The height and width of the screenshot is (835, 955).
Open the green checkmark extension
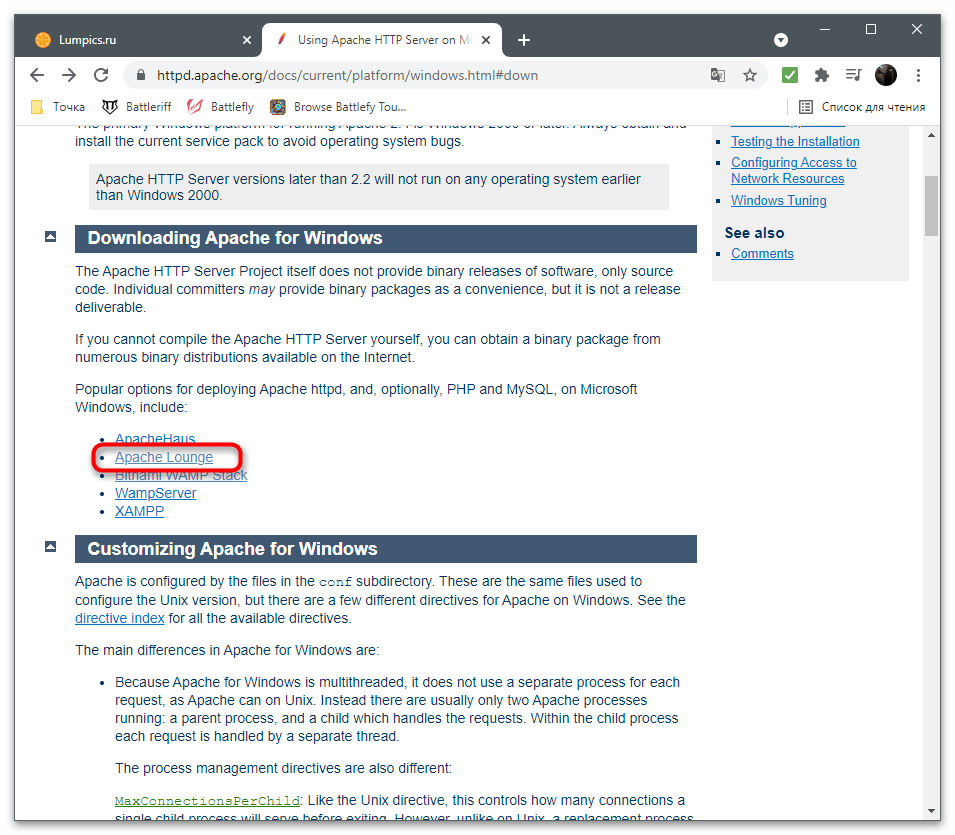[x=789, y=75]
